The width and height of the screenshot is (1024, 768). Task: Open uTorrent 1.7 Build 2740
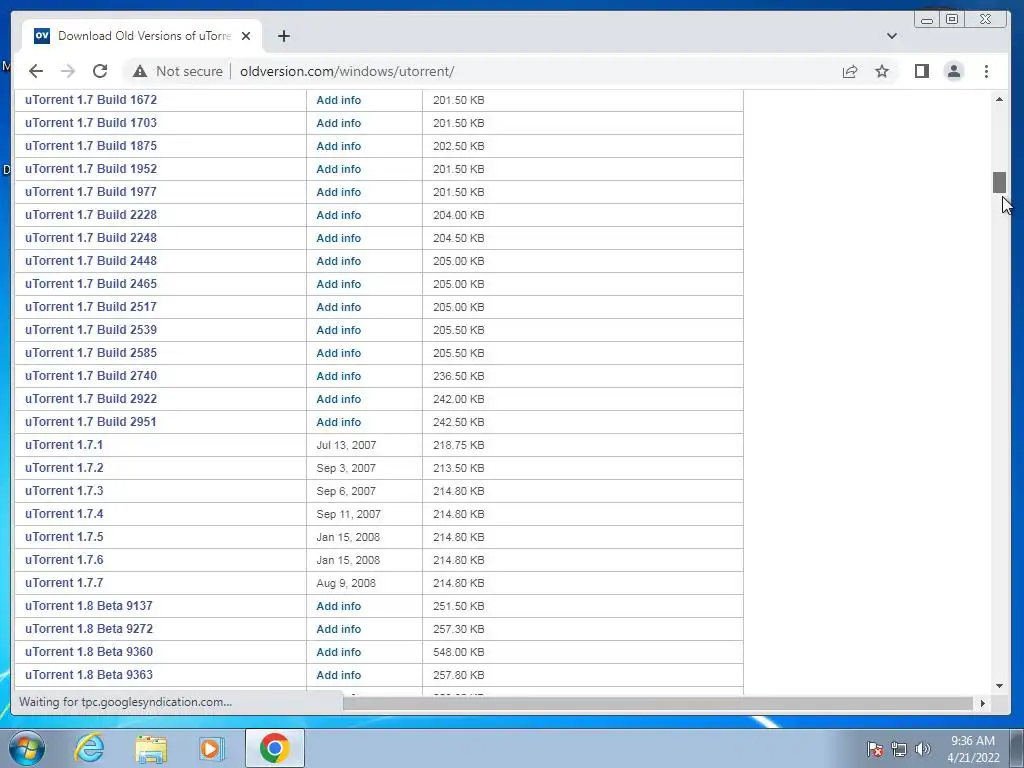[91, 376]
